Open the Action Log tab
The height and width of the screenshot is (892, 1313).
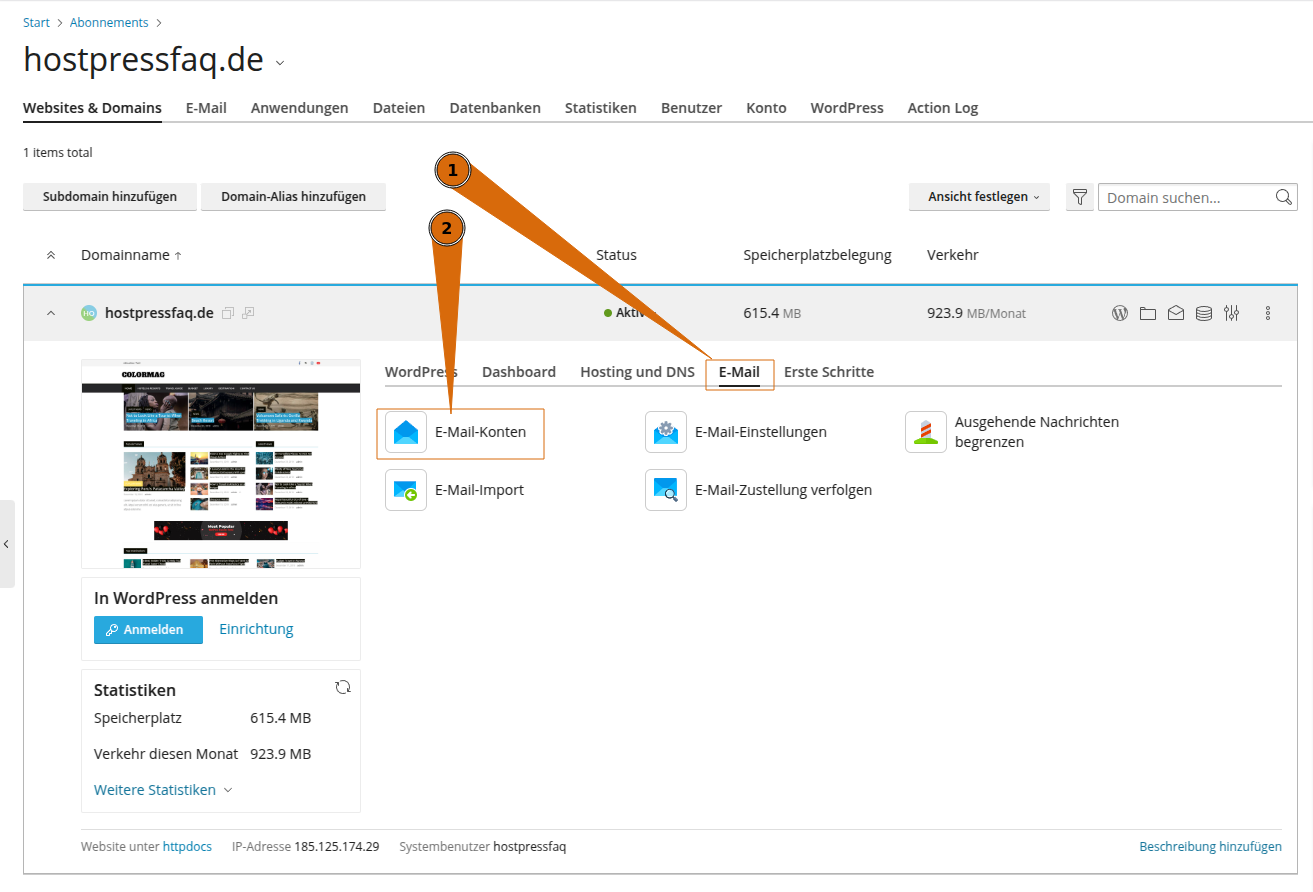coord(943,108)
